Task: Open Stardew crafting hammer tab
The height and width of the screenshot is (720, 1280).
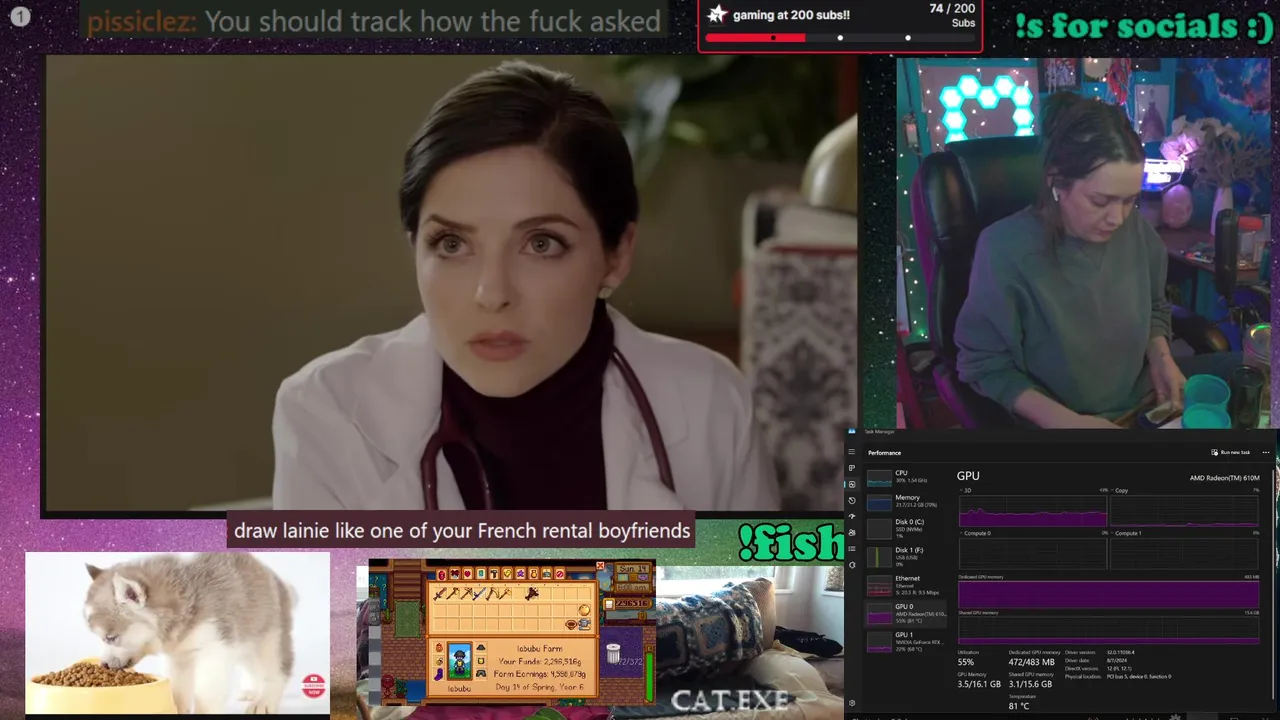Action: (494, 574)
